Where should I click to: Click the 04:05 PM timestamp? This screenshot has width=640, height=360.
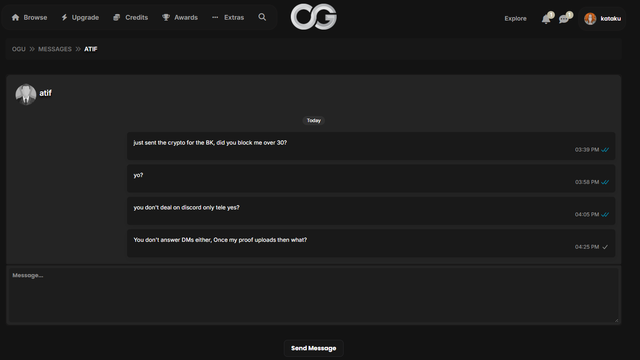pyautogui.click(x=587, y=214)
